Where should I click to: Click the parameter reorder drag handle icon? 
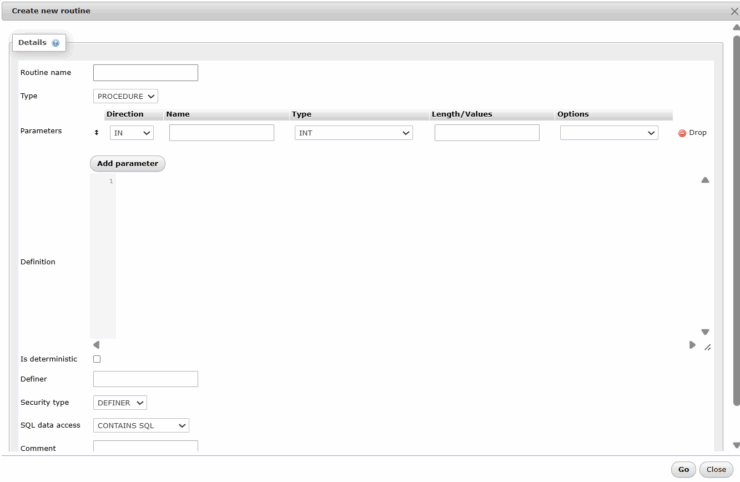point(97,132)
